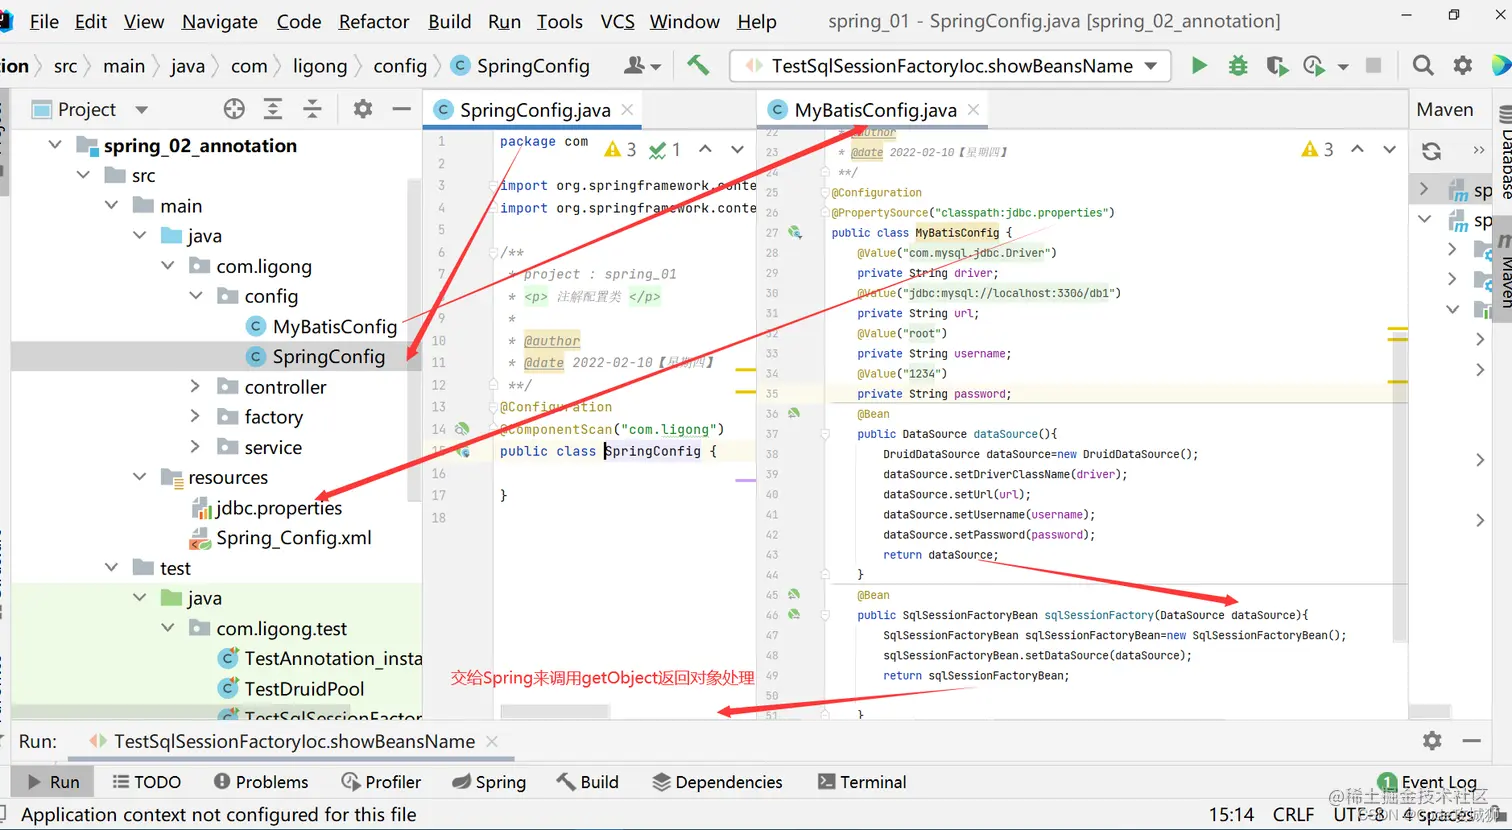The image size is (1512, 830).
Task: Close the MyBatisConfig.java tab
Action: click(973, 110)
